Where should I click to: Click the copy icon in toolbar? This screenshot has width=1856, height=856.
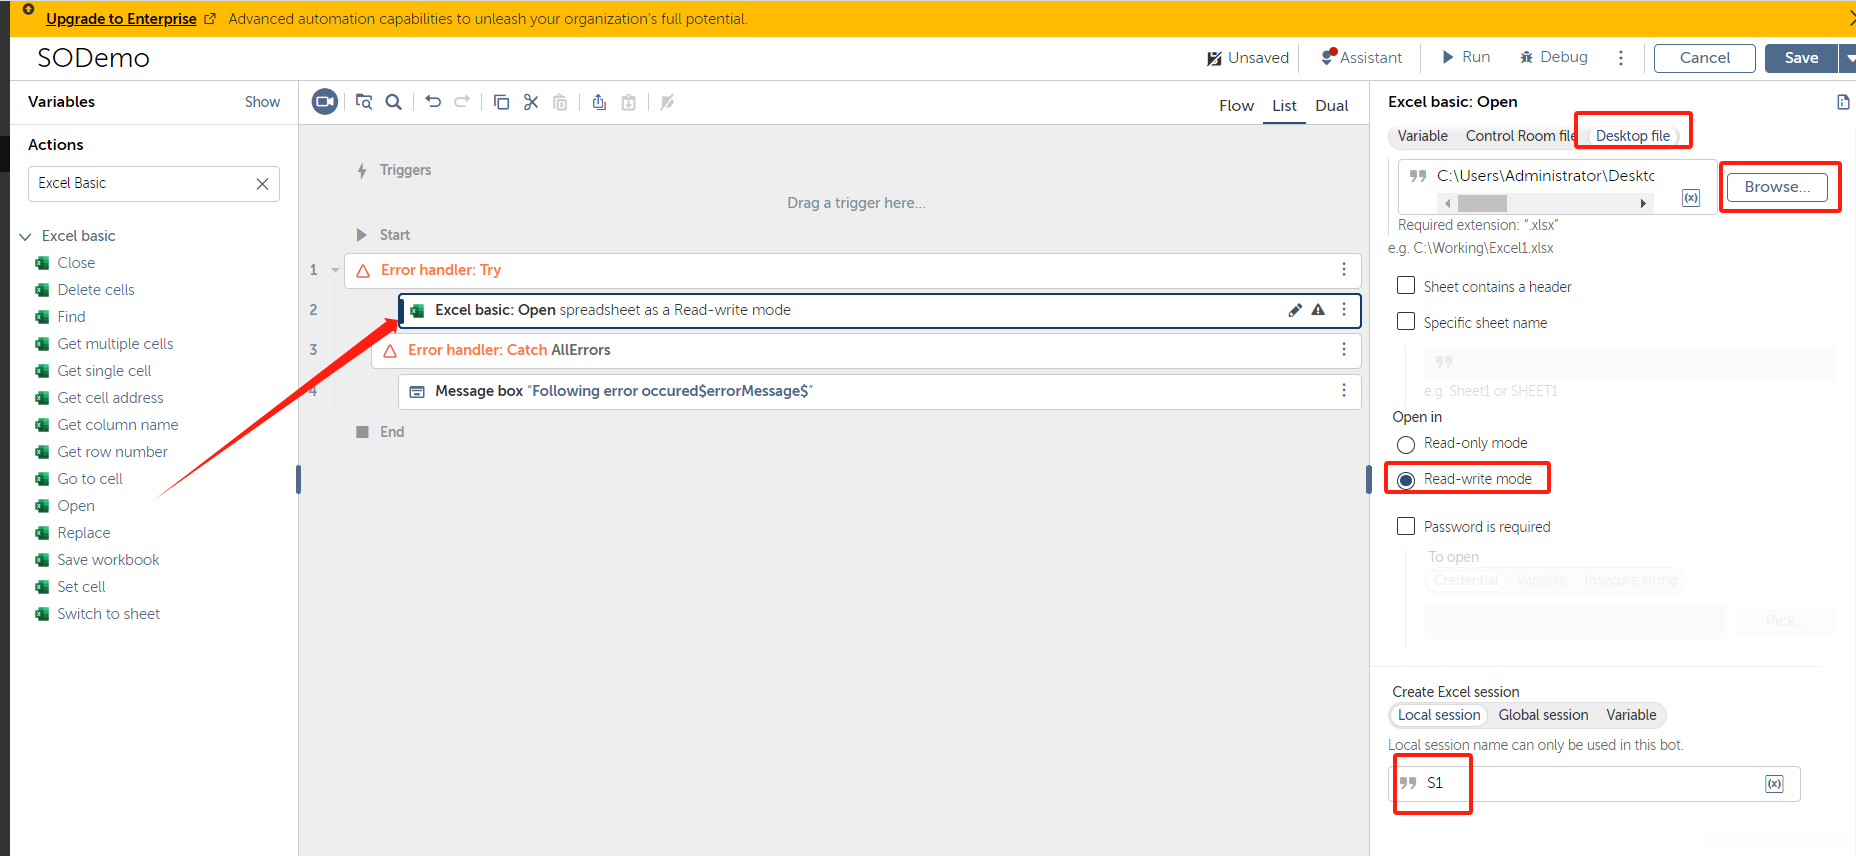pos(501,102)
